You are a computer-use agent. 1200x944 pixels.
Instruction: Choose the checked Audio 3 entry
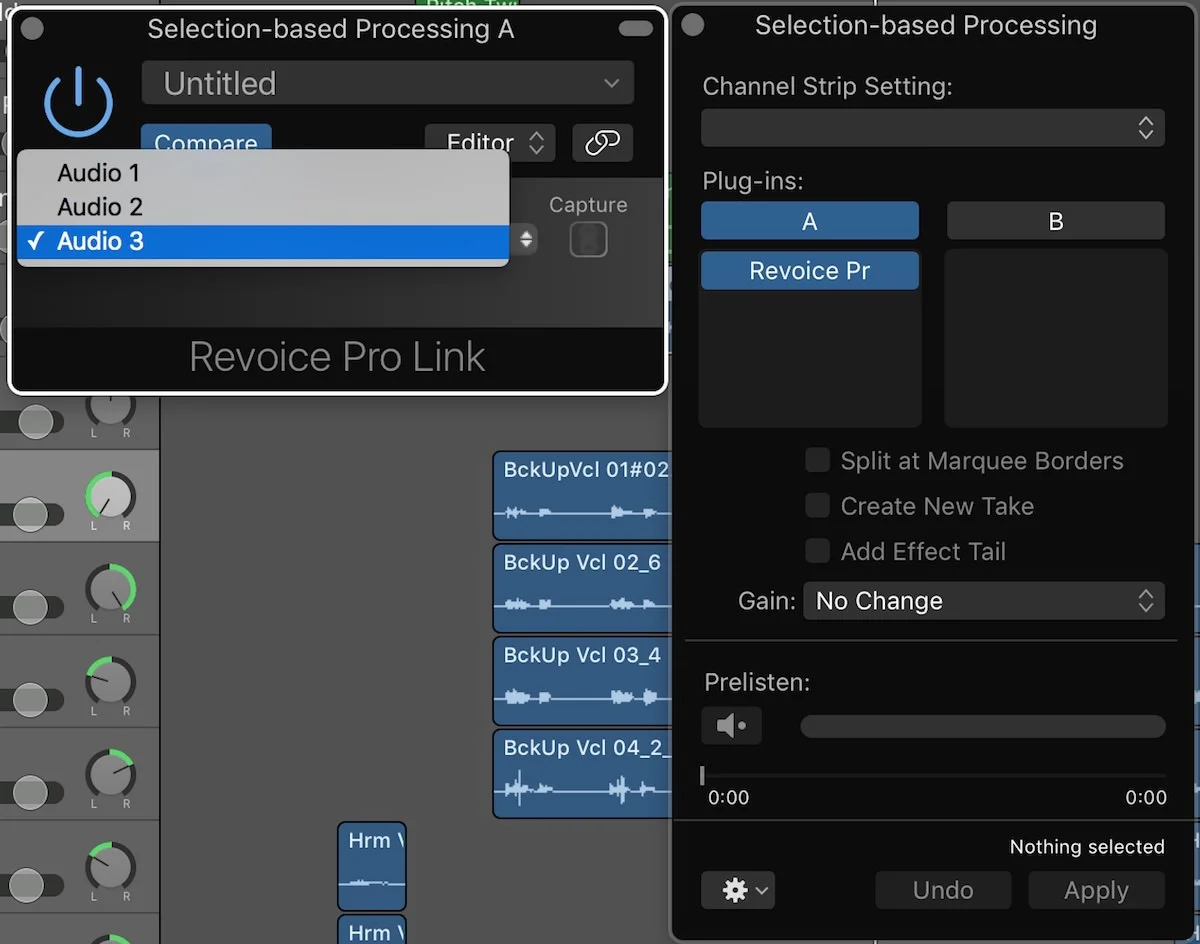pyautogui.click(x=262, y=241)
